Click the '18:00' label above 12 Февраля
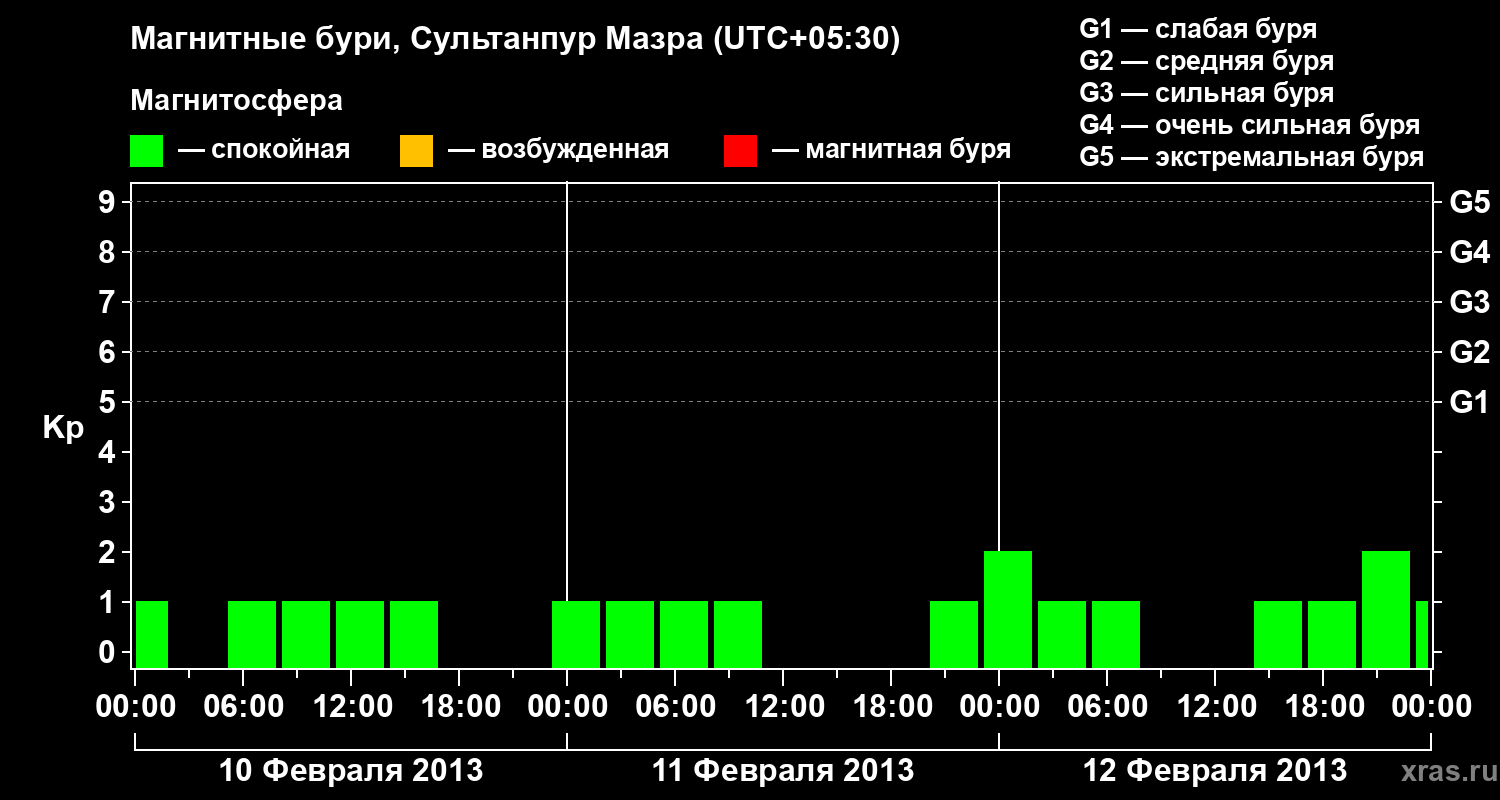1500x800 pixels. [x=1323, y=707]
